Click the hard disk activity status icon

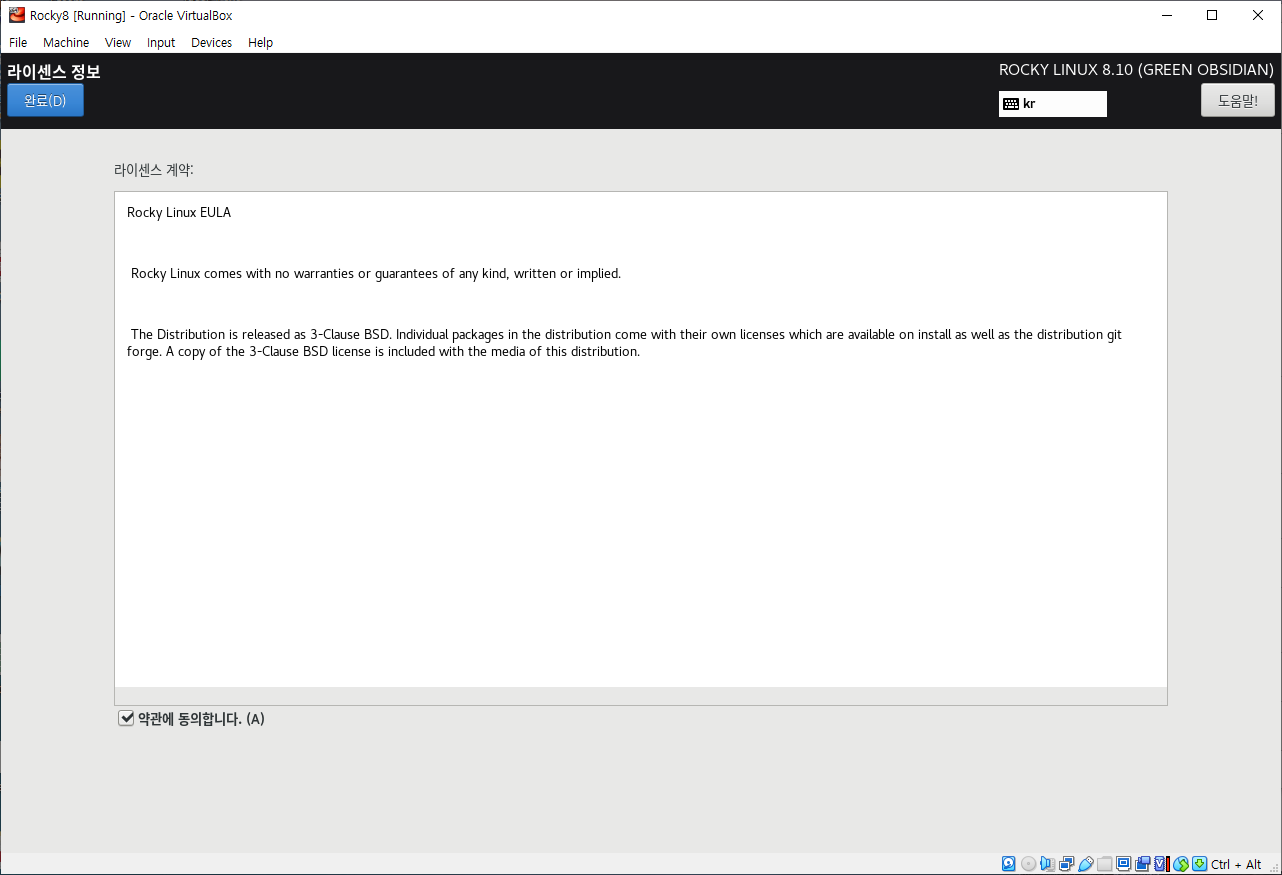point(1009,864)
